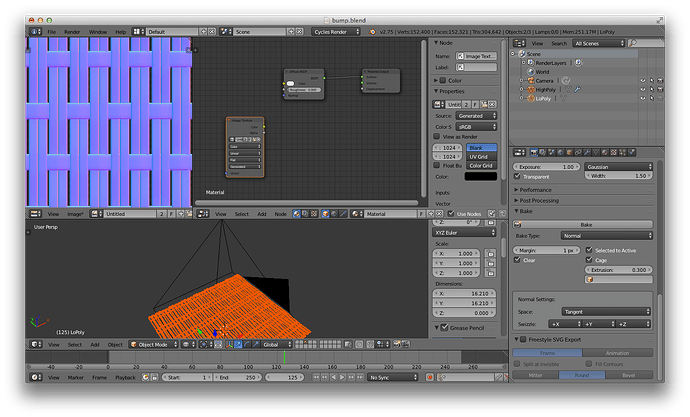Open the Scene properties tab
Image resolution: width=690 pixels, height=417 pixels.
pos(551,152)
